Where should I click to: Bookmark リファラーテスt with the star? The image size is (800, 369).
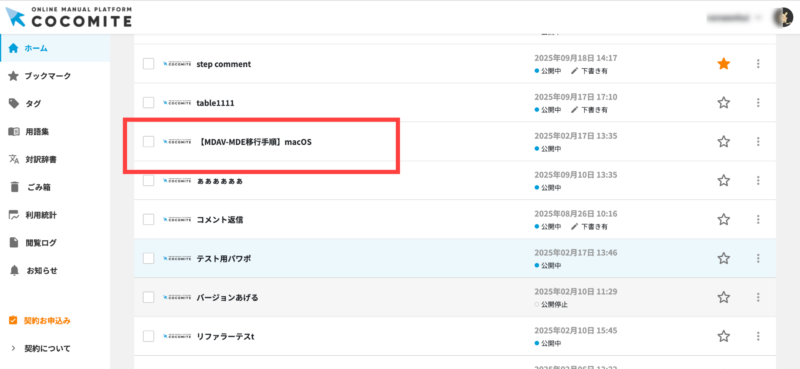(x=723, y=336)
